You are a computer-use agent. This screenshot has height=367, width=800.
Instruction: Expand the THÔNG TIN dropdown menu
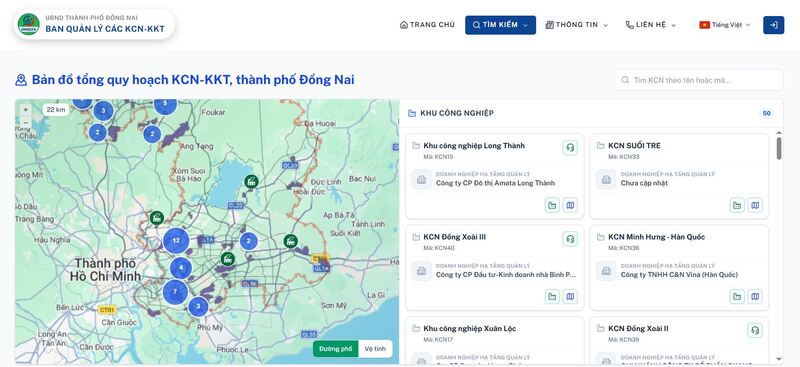[x=577, y=25]
